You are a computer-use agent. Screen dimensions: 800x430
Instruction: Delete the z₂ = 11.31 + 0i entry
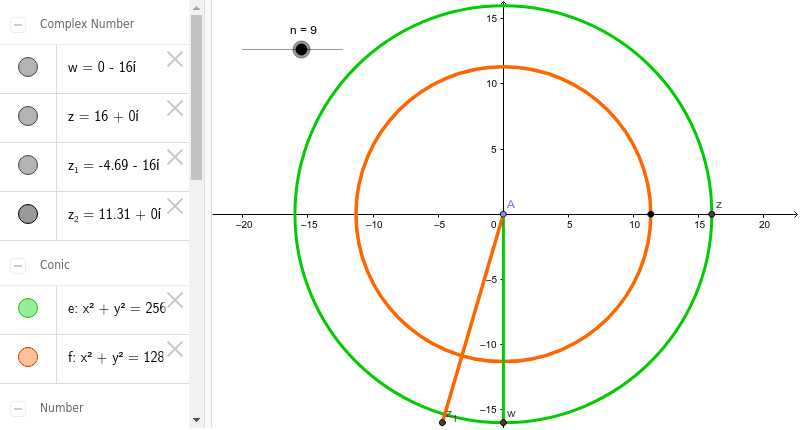click(x=175, y=206)
